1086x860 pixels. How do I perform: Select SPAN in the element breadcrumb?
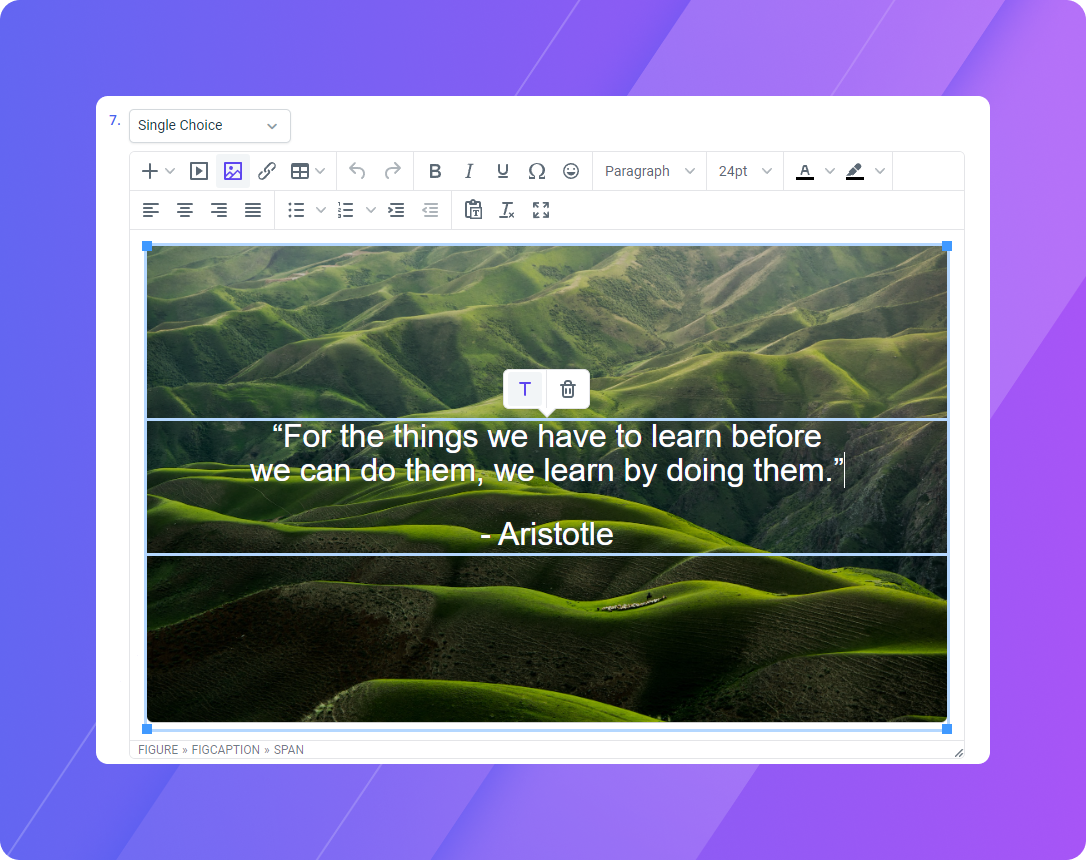click(x=290, y=749)
